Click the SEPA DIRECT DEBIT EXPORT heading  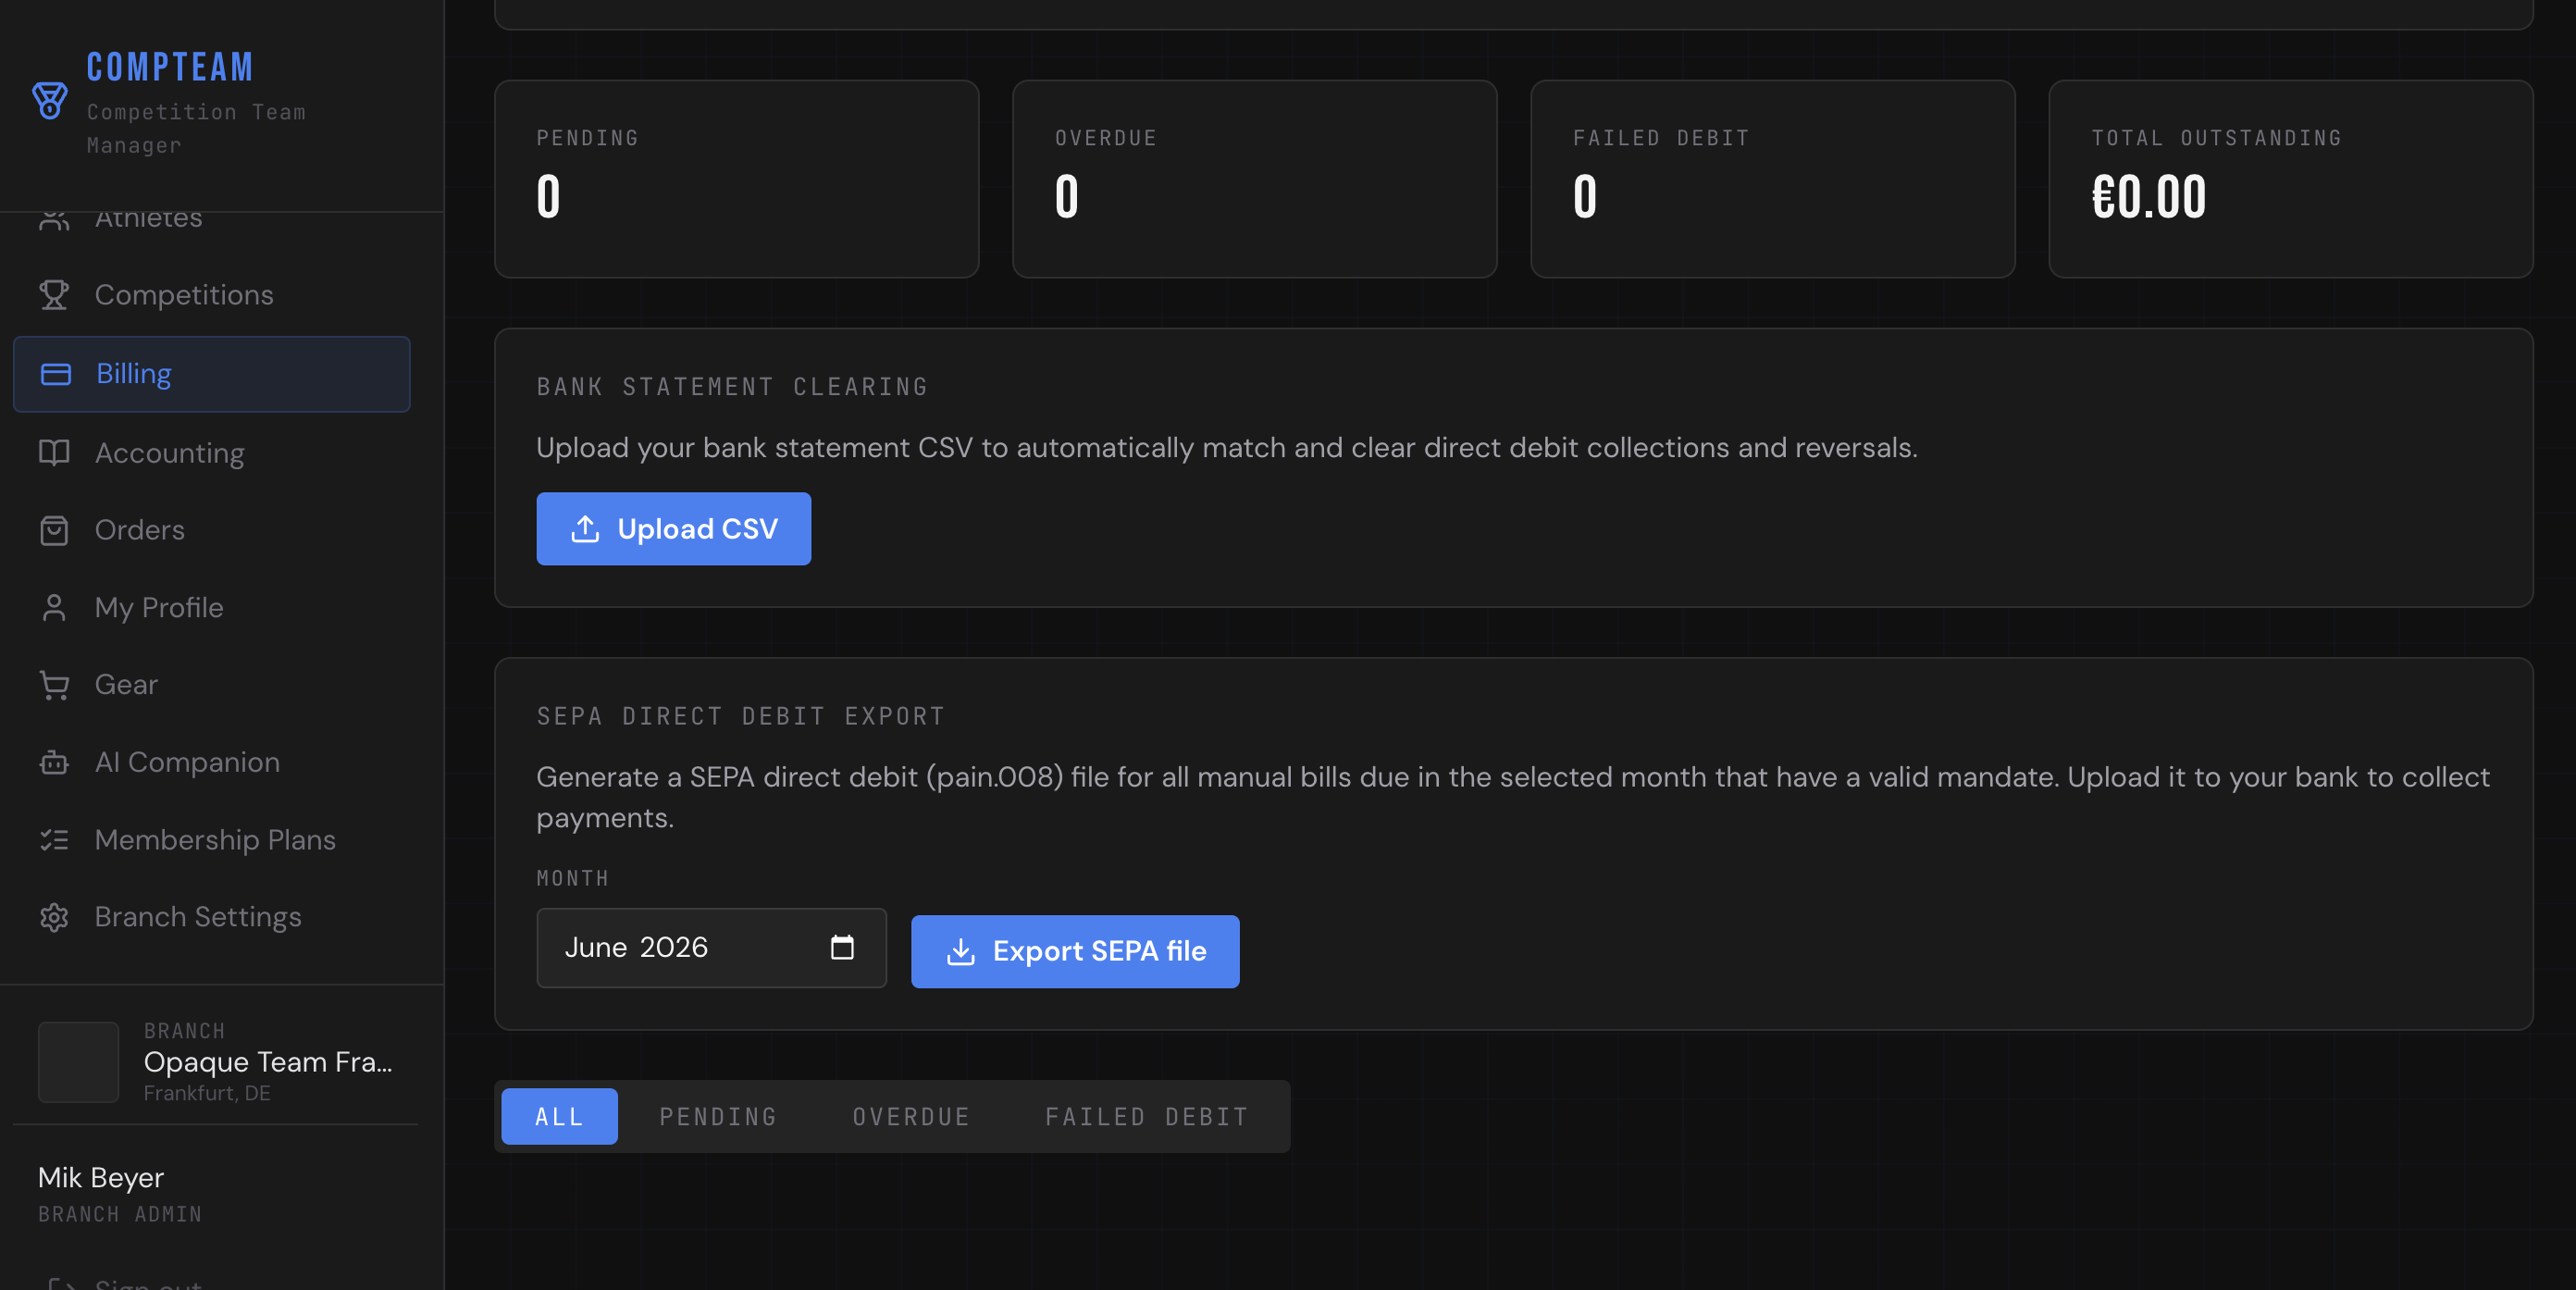741,717
